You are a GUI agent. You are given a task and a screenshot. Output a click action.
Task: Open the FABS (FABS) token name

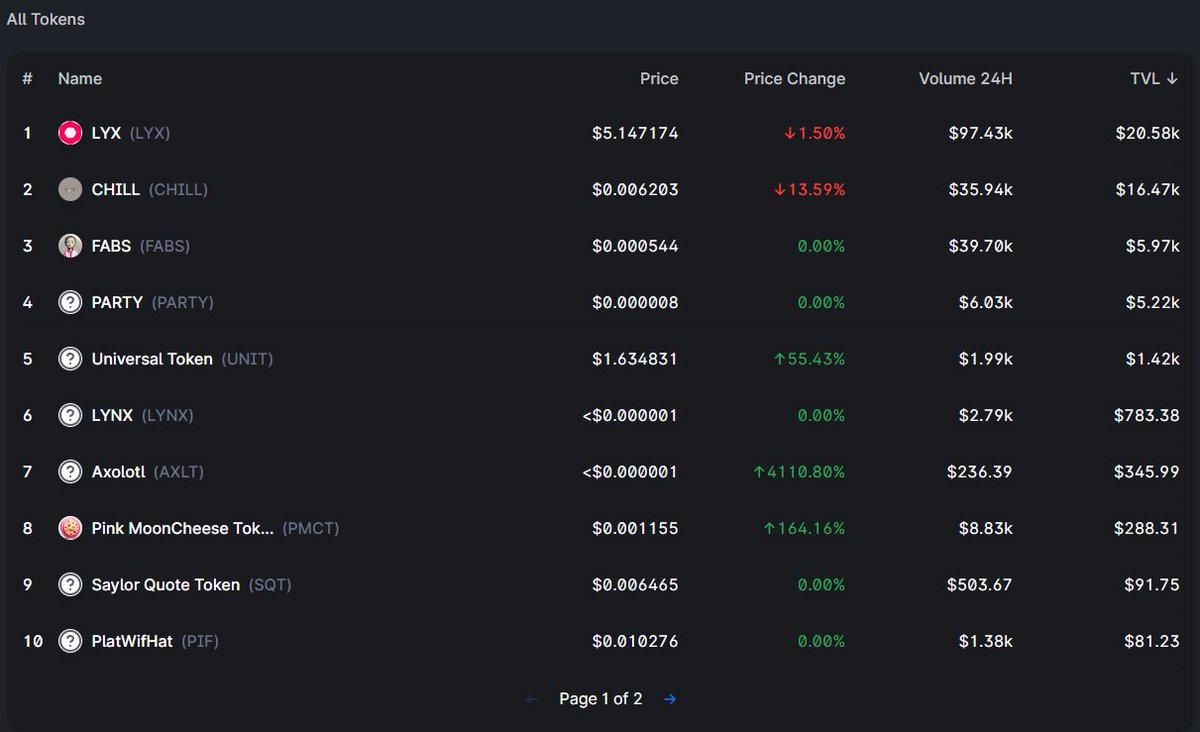140,246
